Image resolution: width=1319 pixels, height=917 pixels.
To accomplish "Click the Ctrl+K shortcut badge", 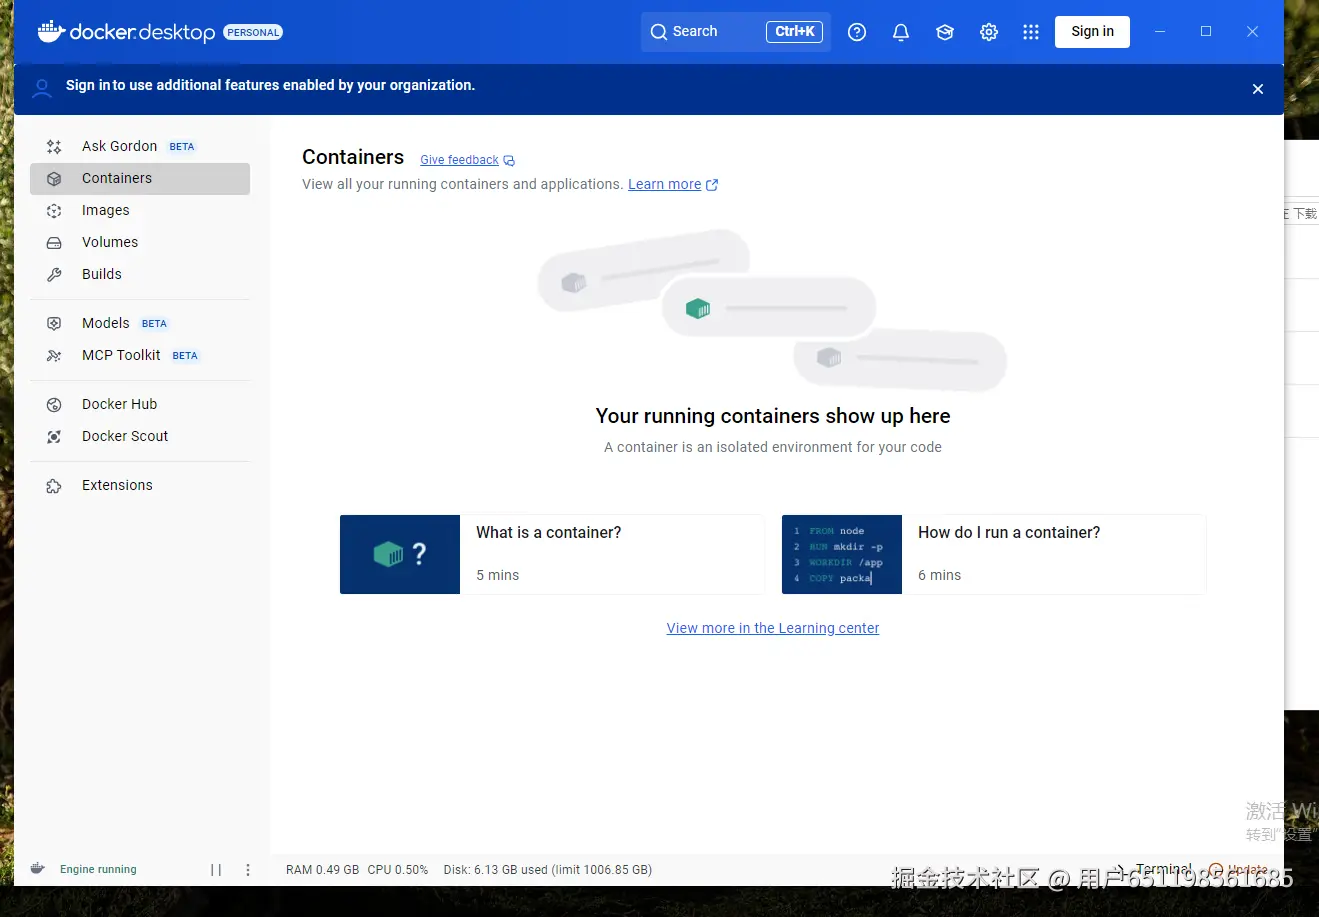I will pyautogui.click(x=795, y=32).
